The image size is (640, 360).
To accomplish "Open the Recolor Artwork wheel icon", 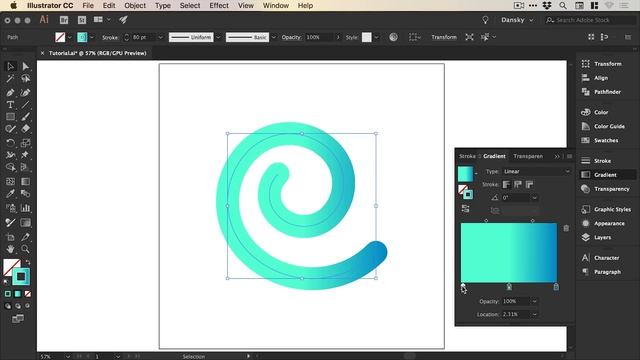I will [393, 37].
